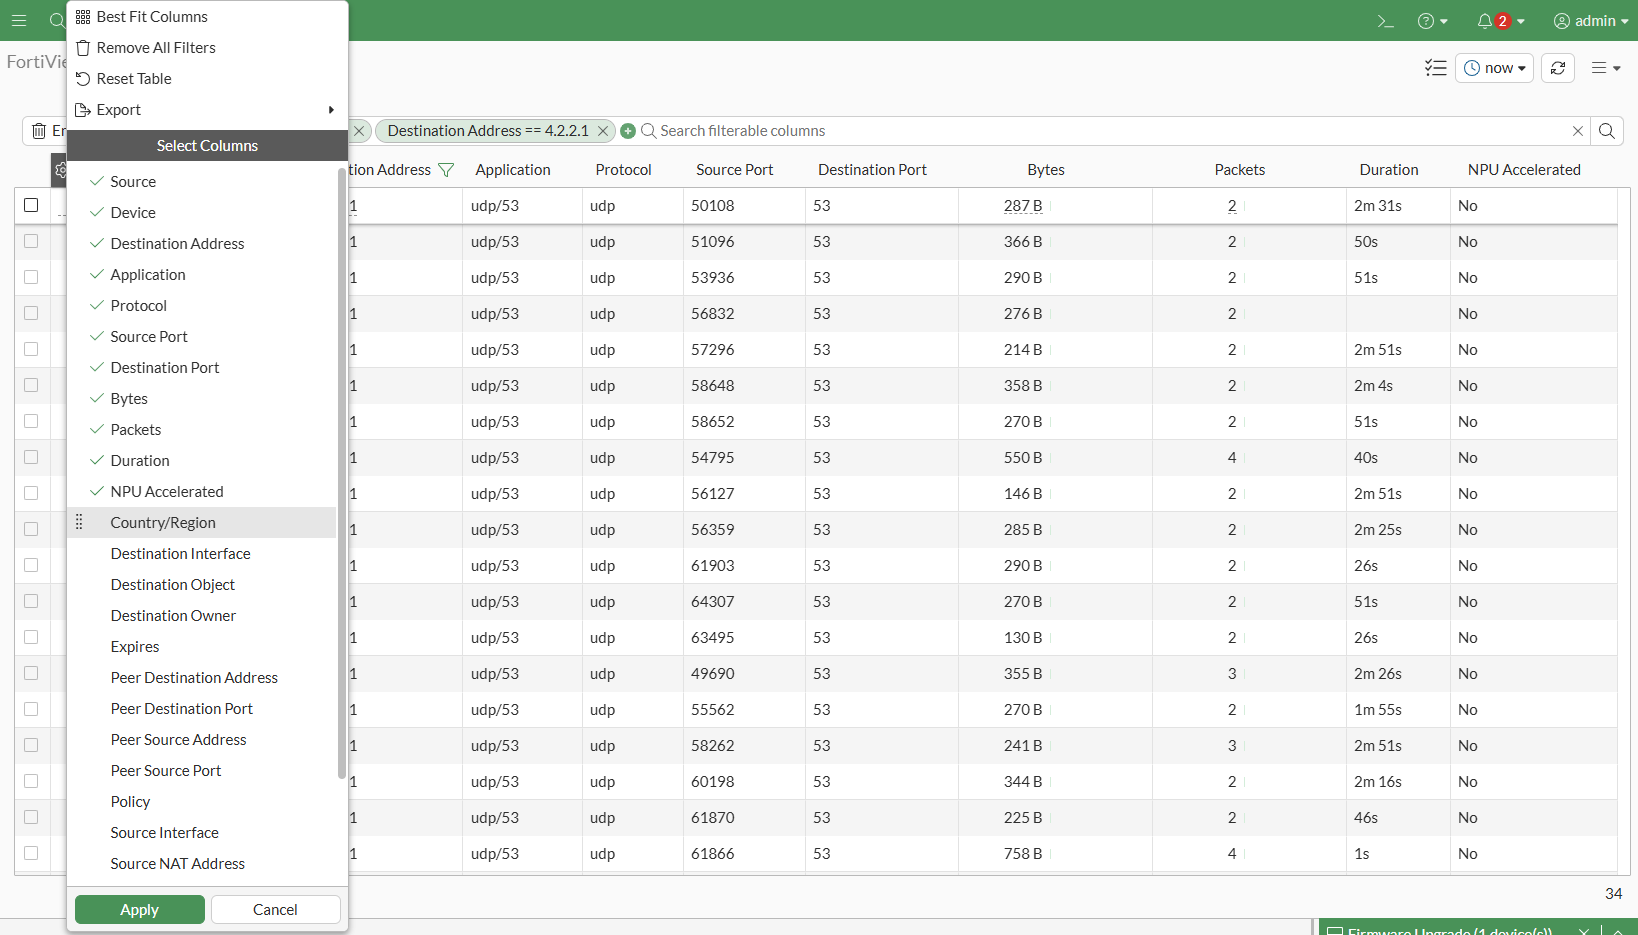Uncheck the NPU Accelerated column
This screenshot has width=1638, height=935.
coord(167,492)
